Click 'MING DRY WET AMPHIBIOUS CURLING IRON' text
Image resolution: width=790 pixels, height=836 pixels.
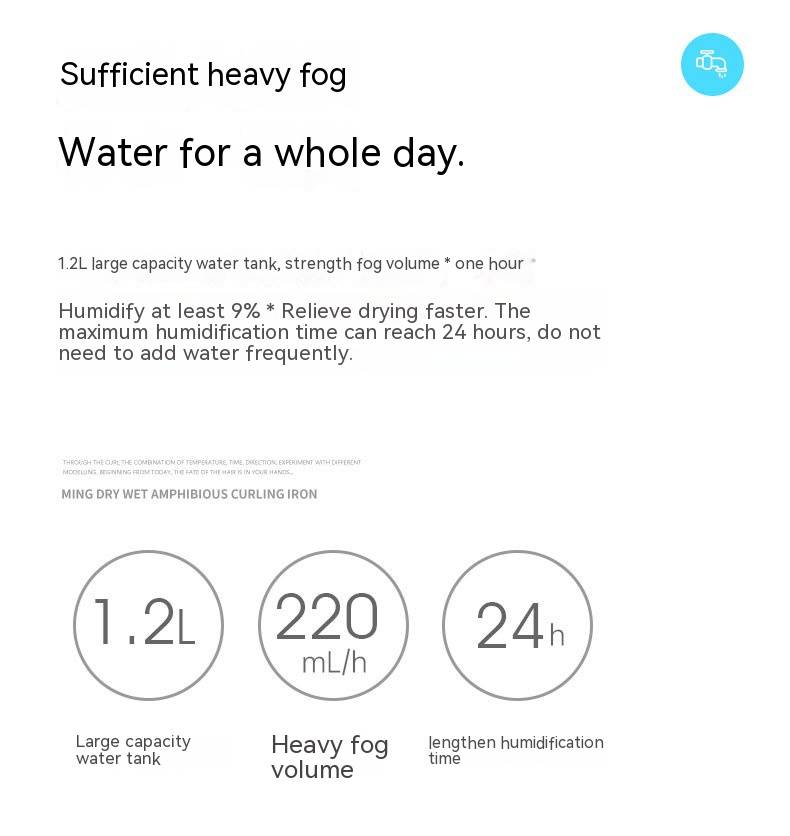[189, 494]
